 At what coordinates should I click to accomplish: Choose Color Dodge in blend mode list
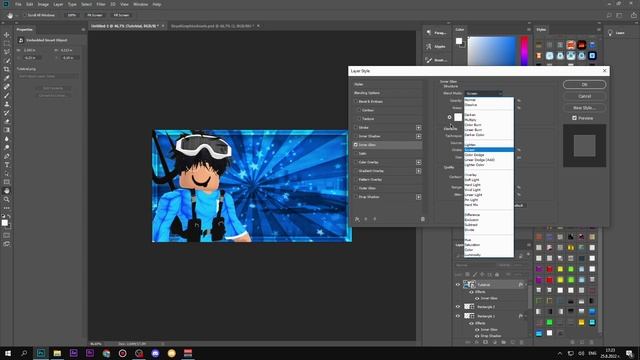(x=489, y=155)
